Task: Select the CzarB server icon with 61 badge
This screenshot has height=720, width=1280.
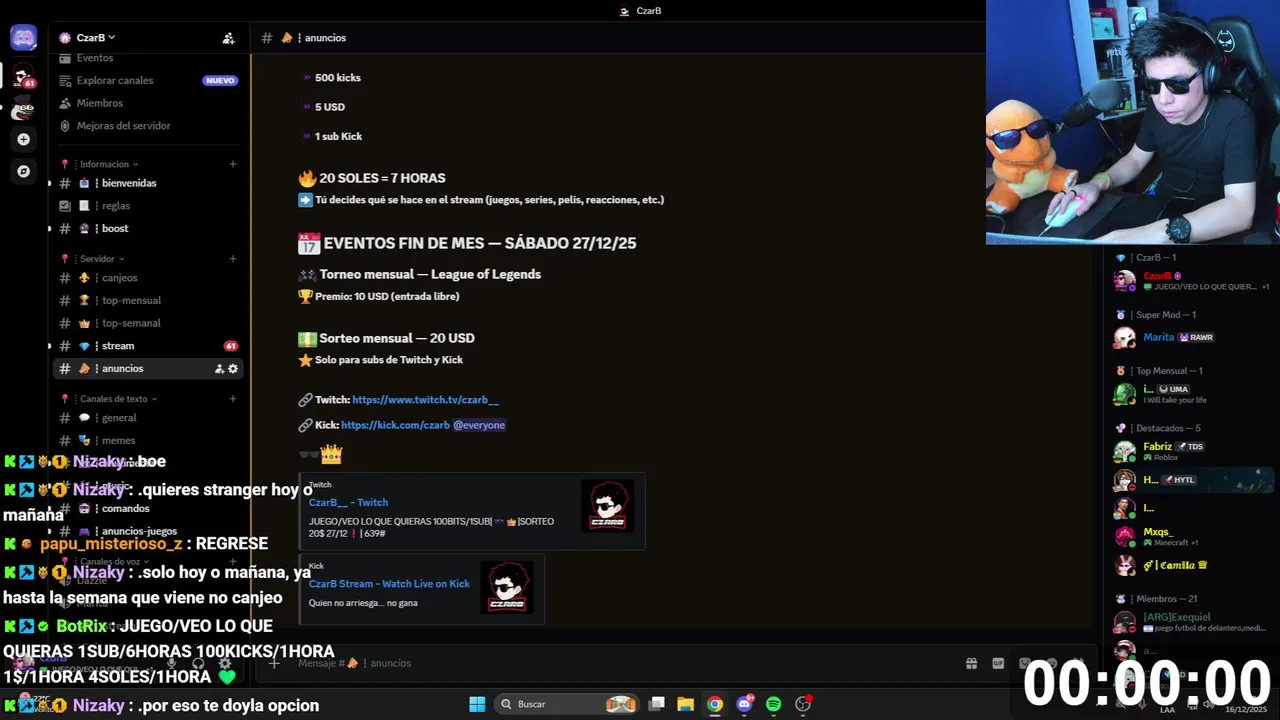Action: (23, 76)
